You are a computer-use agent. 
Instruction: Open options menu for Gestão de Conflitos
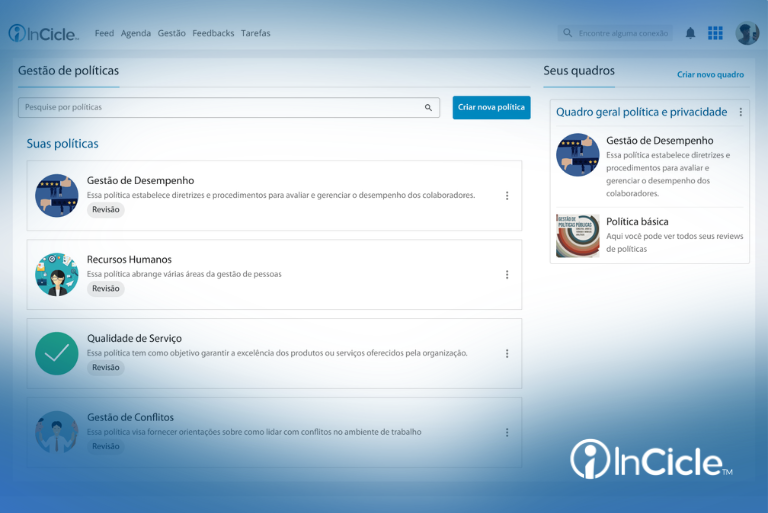507,432
